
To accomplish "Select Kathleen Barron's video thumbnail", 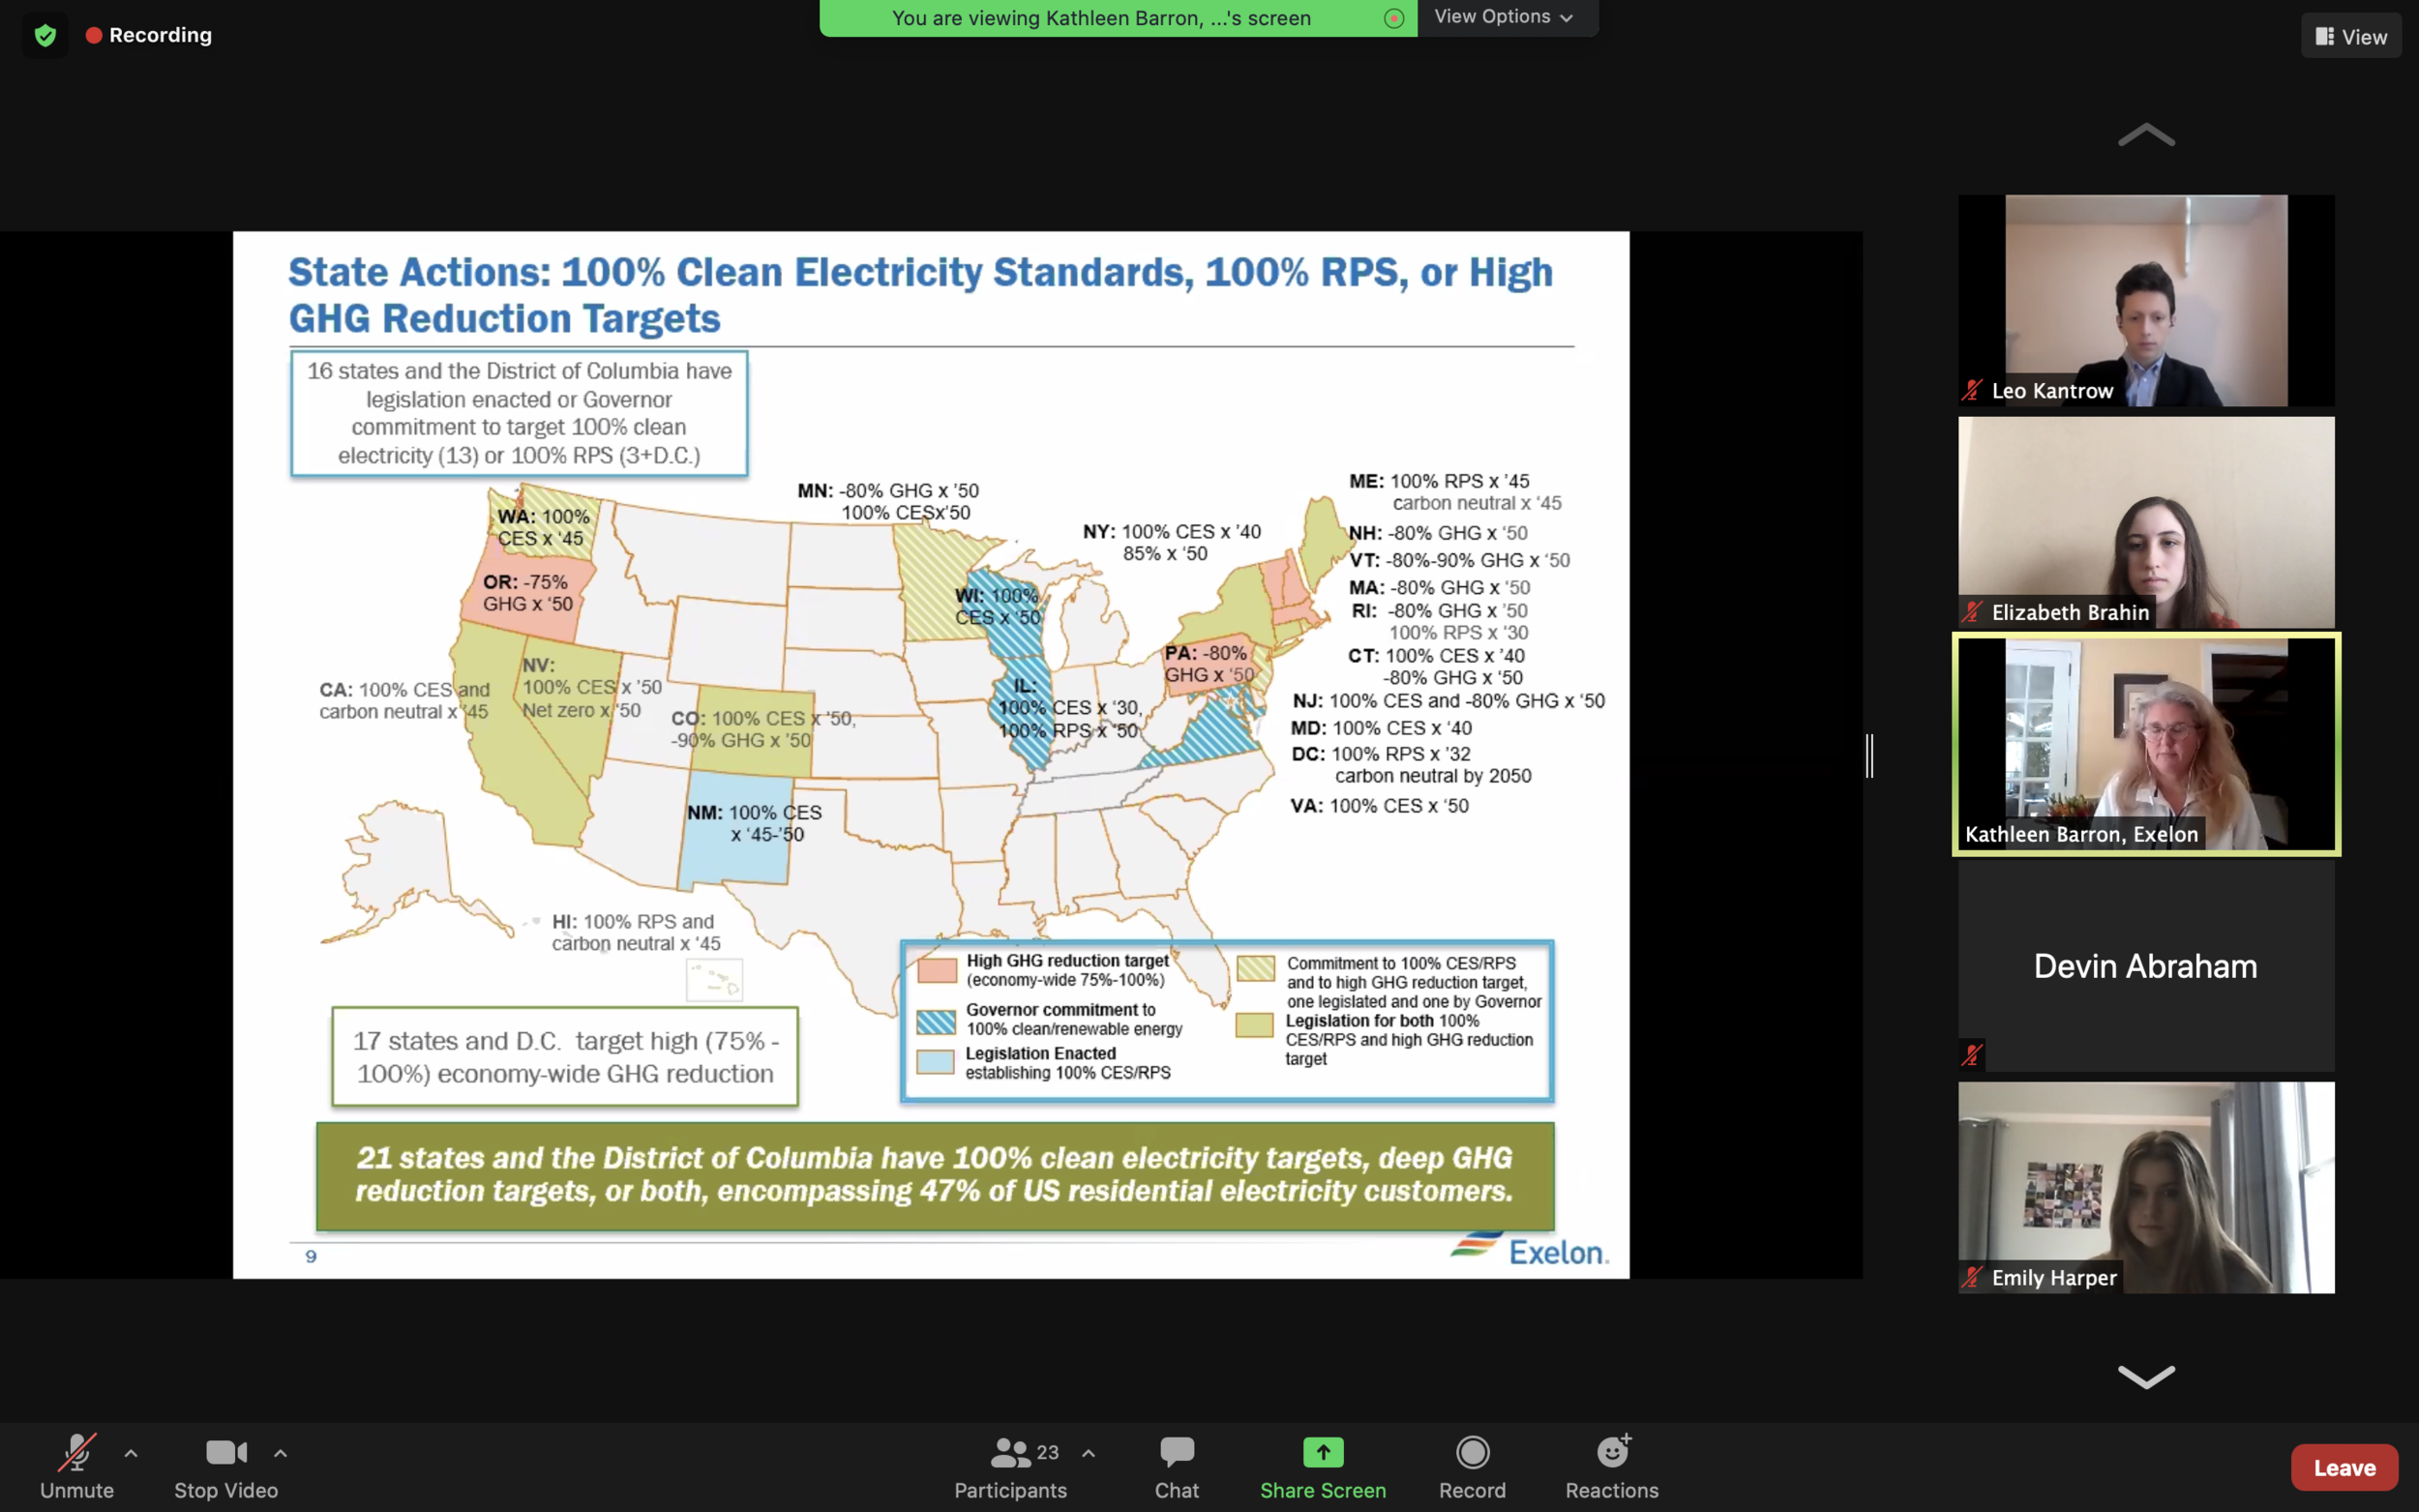I will pos(2145,744).
